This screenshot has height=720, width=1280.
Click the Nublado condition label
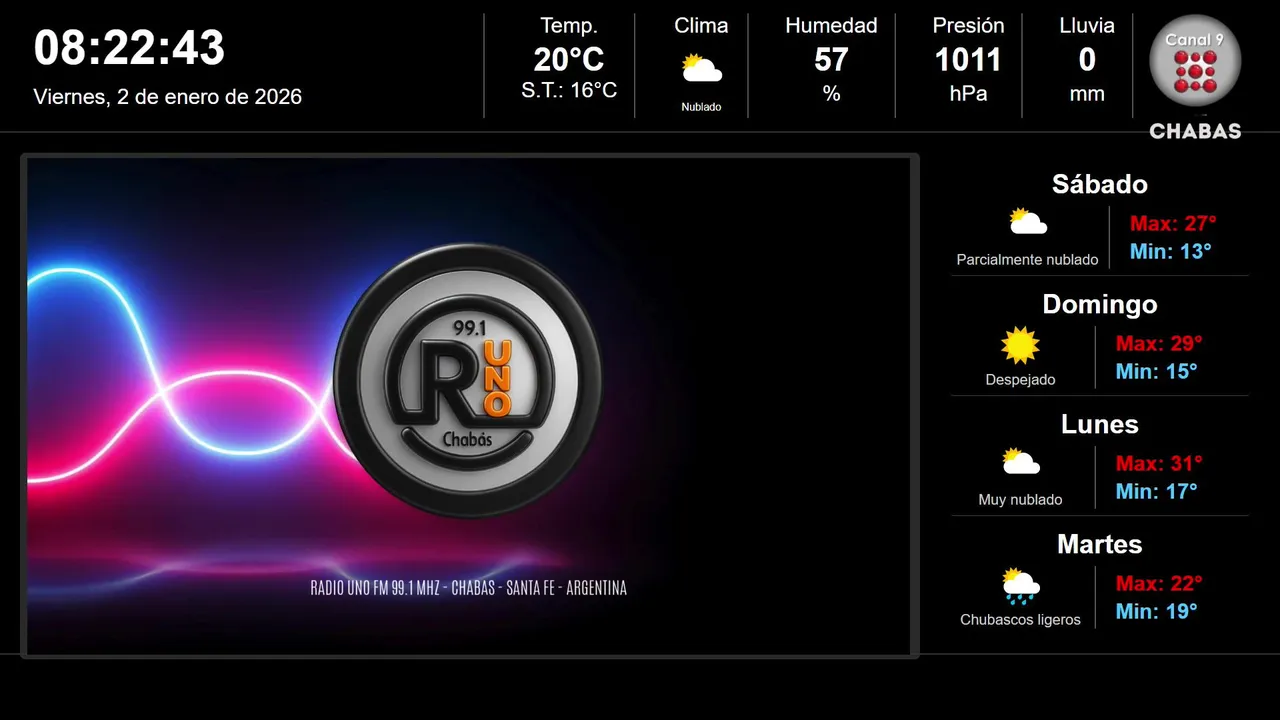coord(701,107)
